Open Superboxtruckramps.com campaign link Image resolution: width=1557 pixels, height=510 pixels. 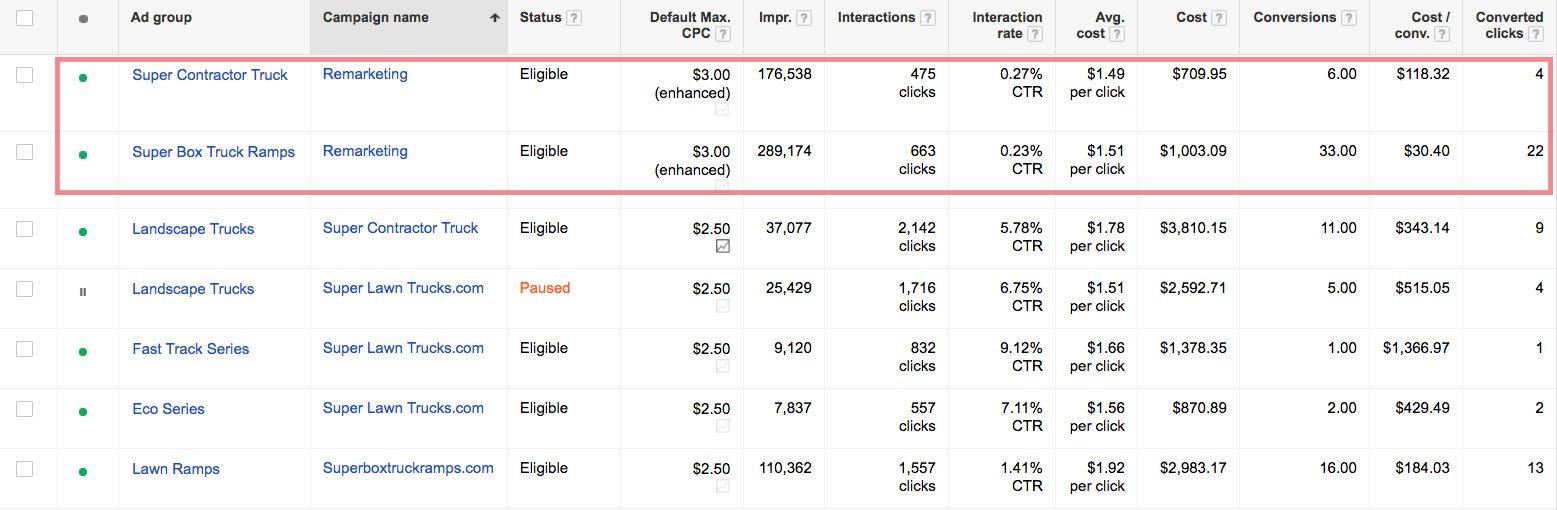click(x=408, y=468)
